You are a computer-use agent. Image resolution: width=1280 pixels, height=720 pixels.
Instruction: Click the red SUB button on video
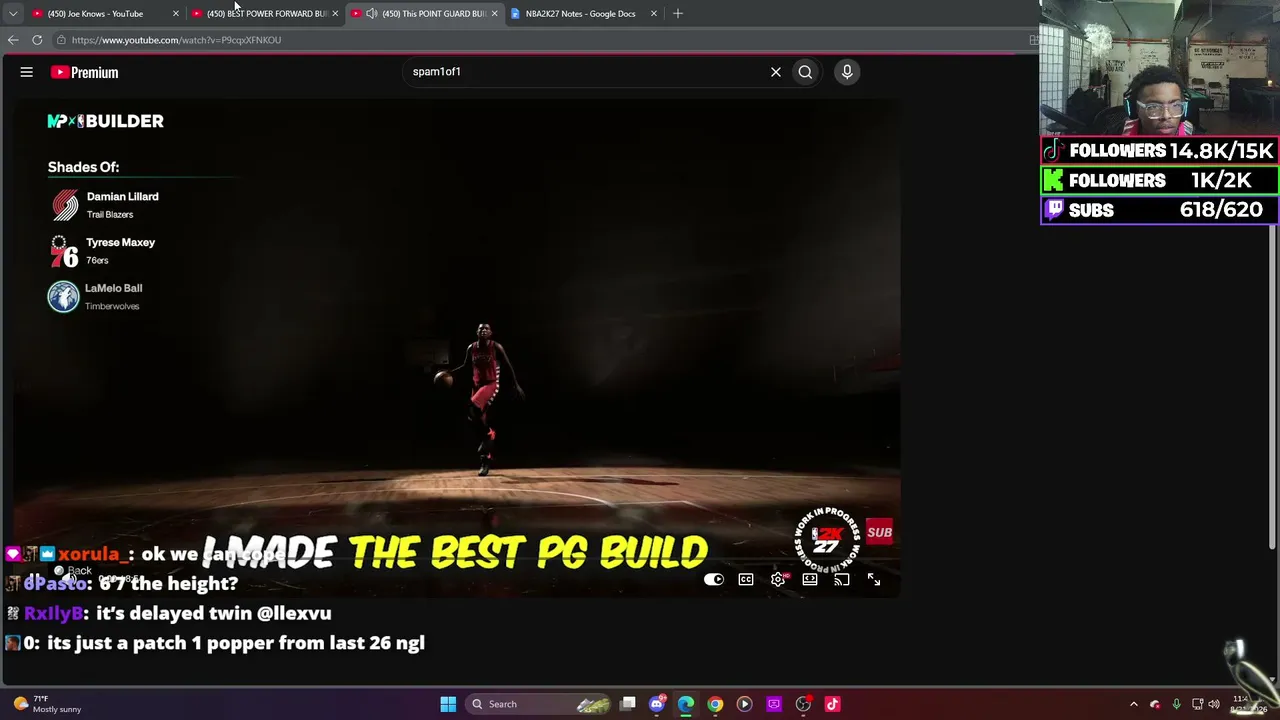(879, 532)
